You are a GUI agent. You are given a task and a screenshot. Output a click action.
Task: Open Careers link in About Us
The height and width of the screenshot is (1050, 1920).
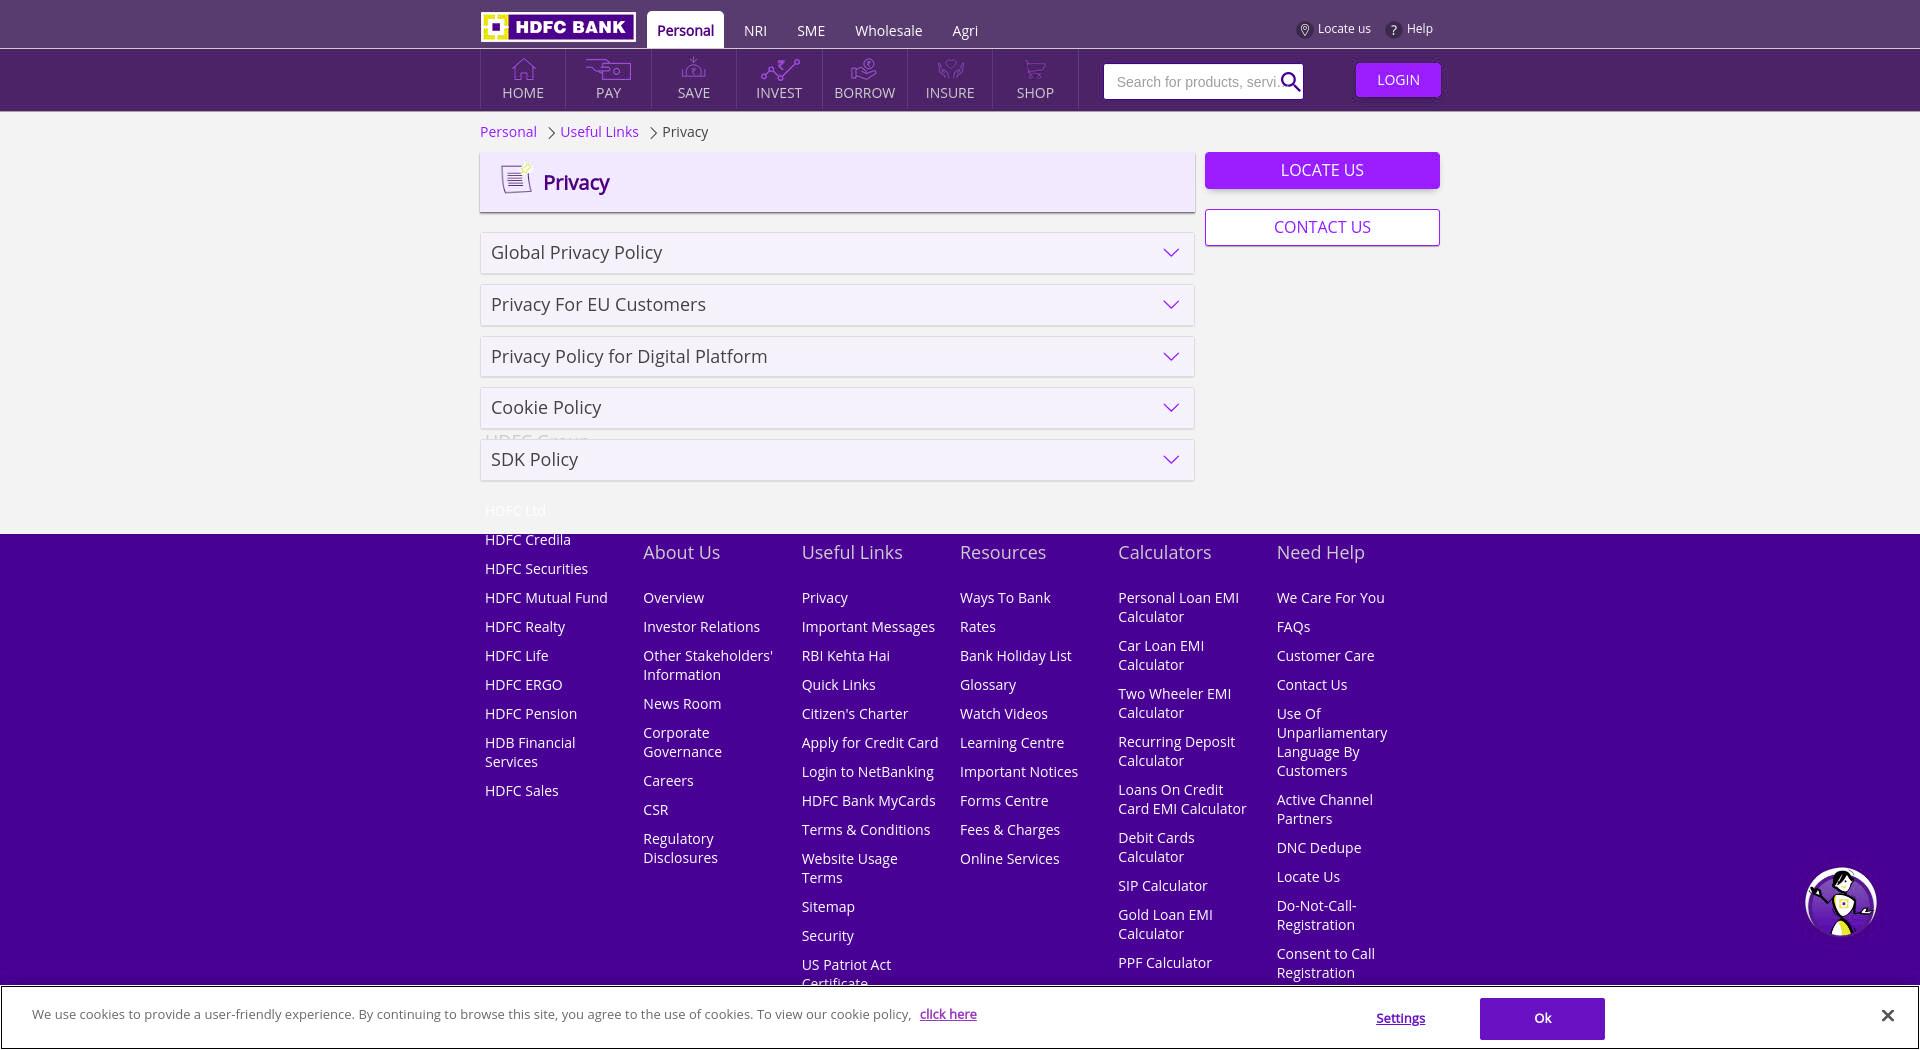[x=668, y=781]
